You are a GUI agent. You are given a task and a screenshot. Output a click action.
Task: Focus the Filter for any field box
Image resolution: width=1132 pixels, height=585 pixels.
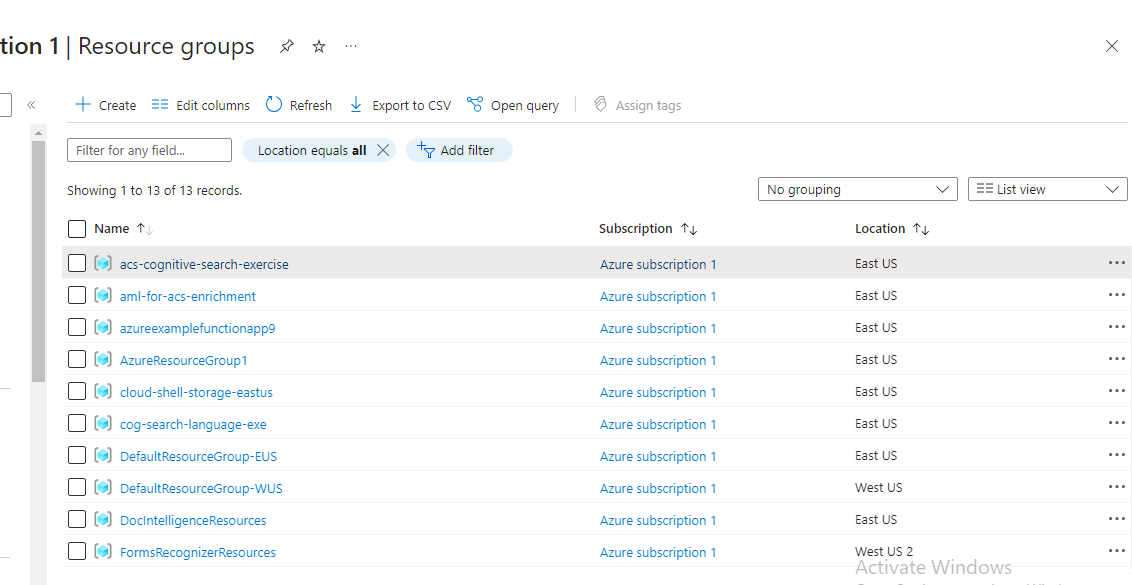pyautogui.click(x=149, y=150)
